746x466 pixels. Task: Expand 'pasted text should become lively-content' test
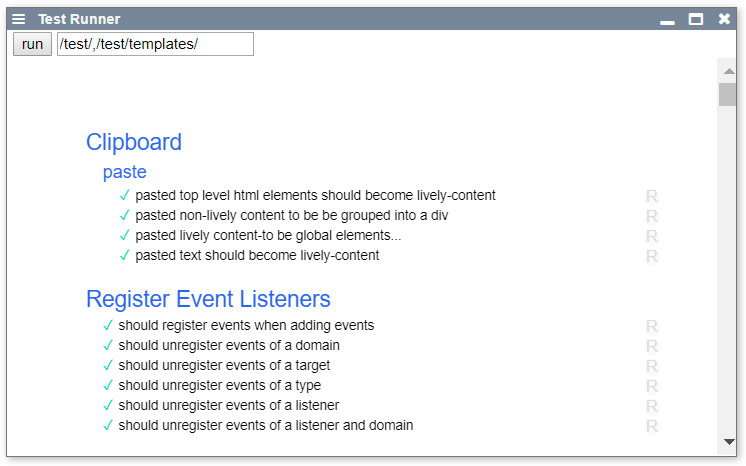click(257, 255)
